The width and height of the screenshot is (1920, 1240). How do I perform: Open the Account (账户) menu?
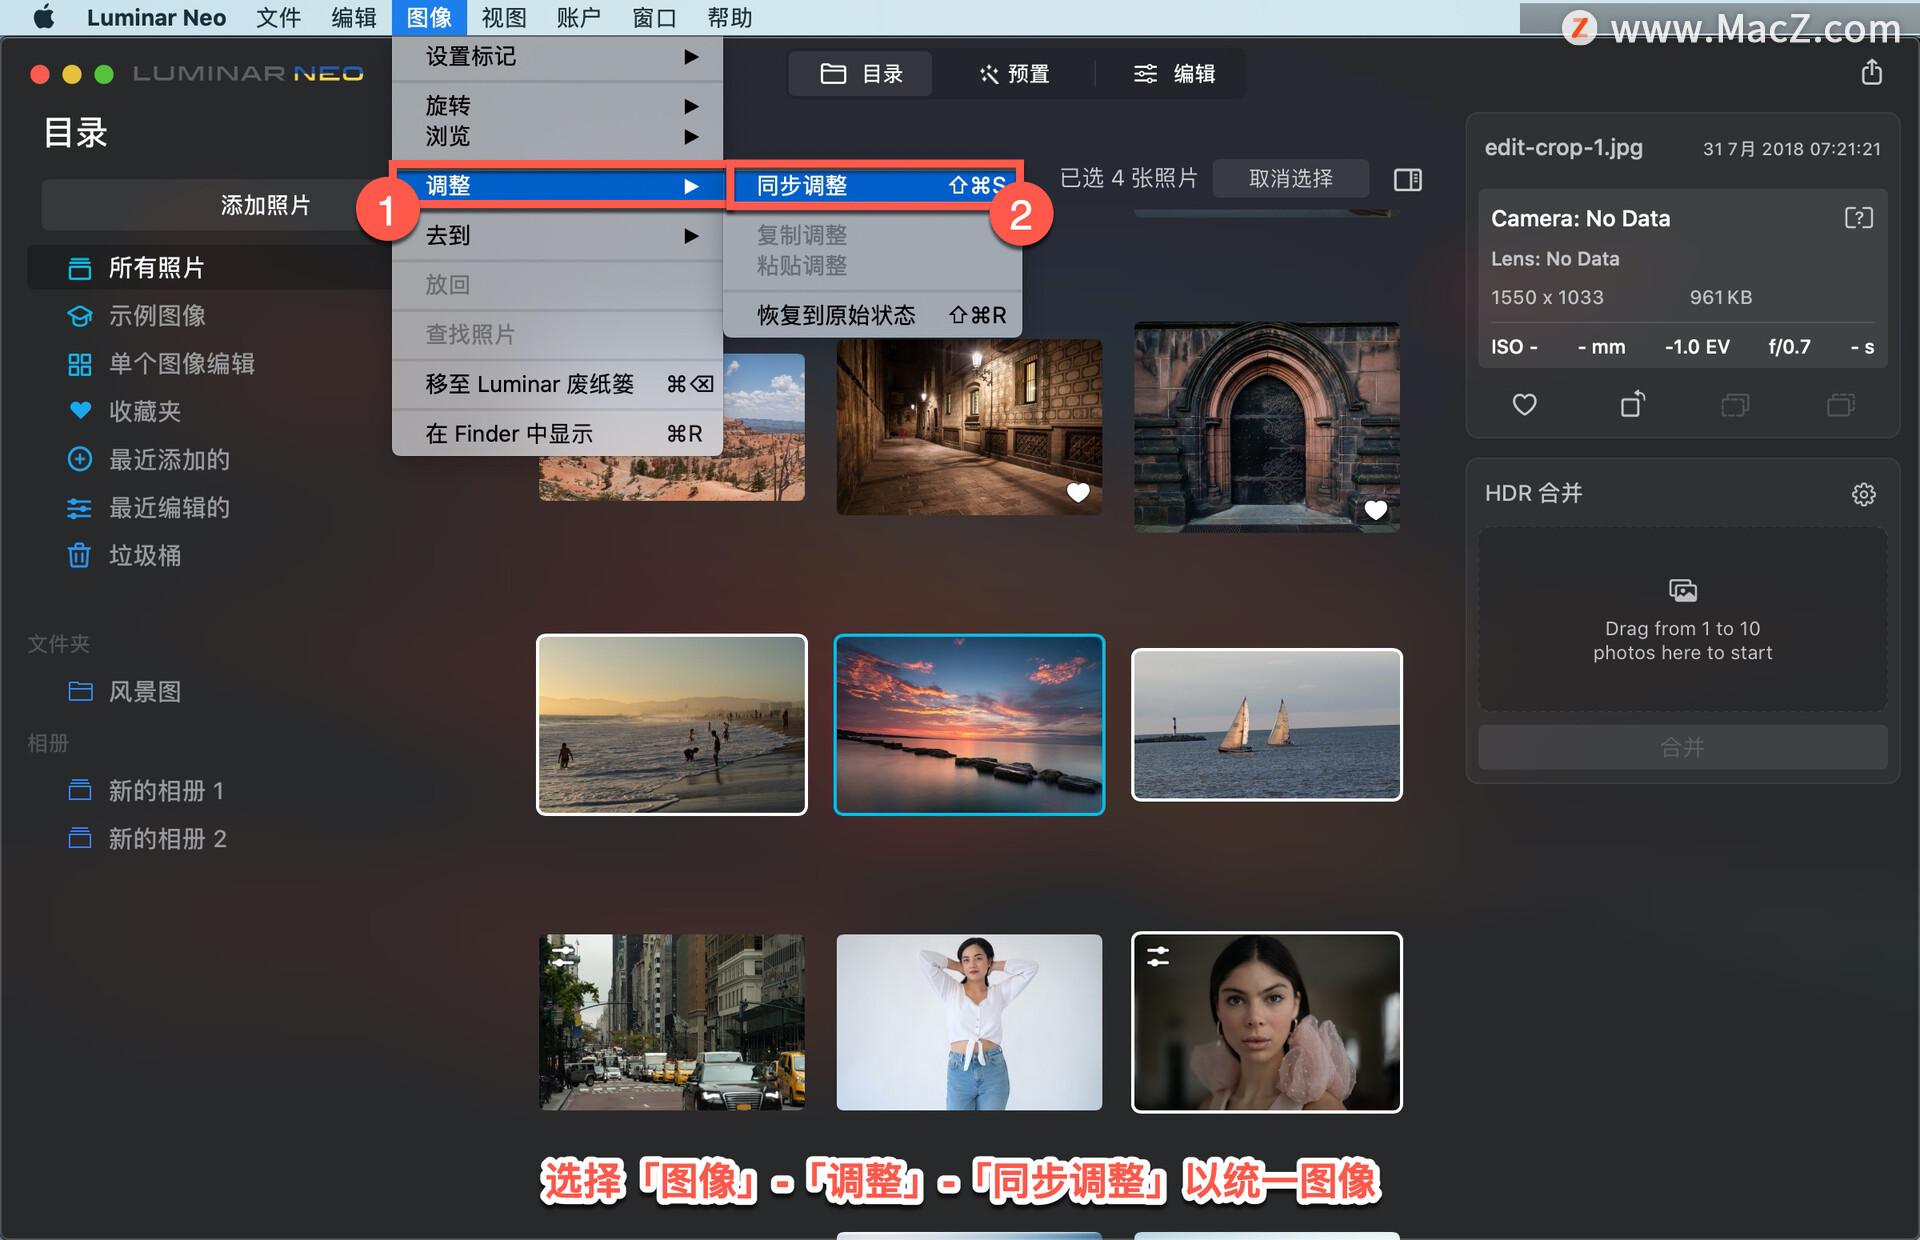[578, 17]
